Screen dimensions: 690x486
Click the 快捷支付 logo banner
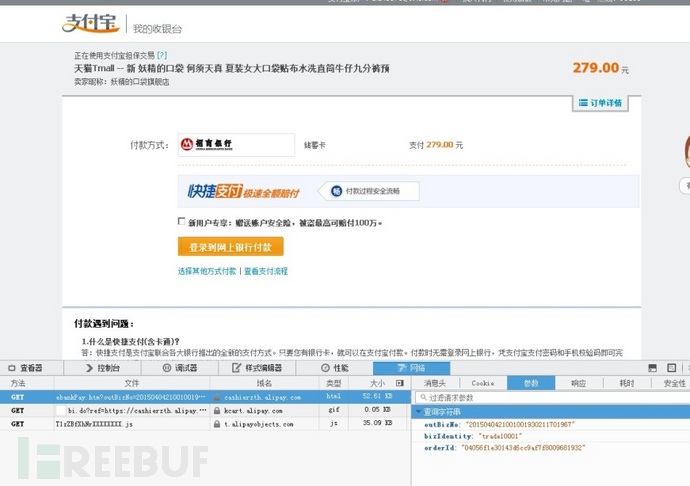click(243, 191)
